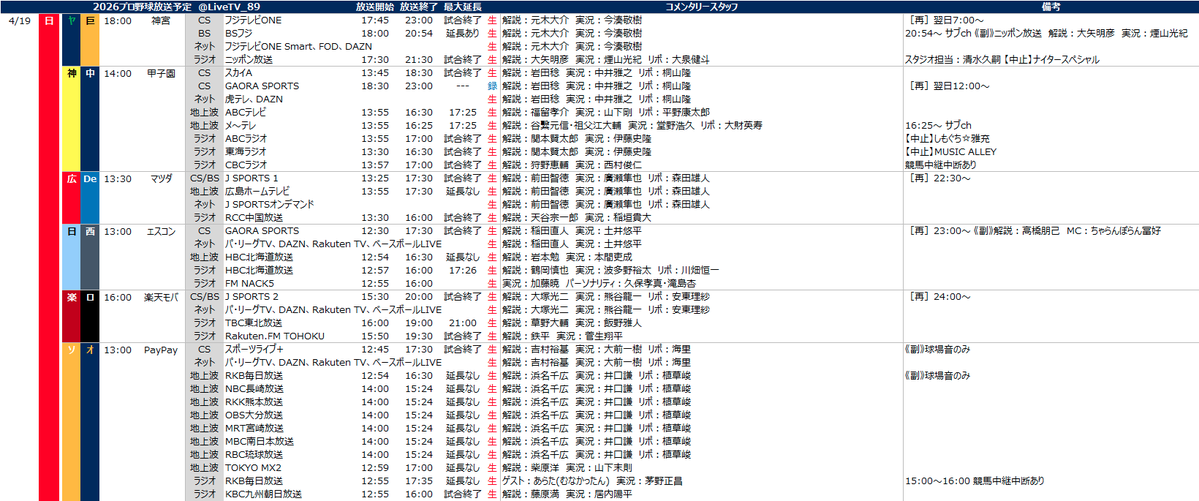
Task: Click the note [再] 22:30~
Action: [940, 178]
